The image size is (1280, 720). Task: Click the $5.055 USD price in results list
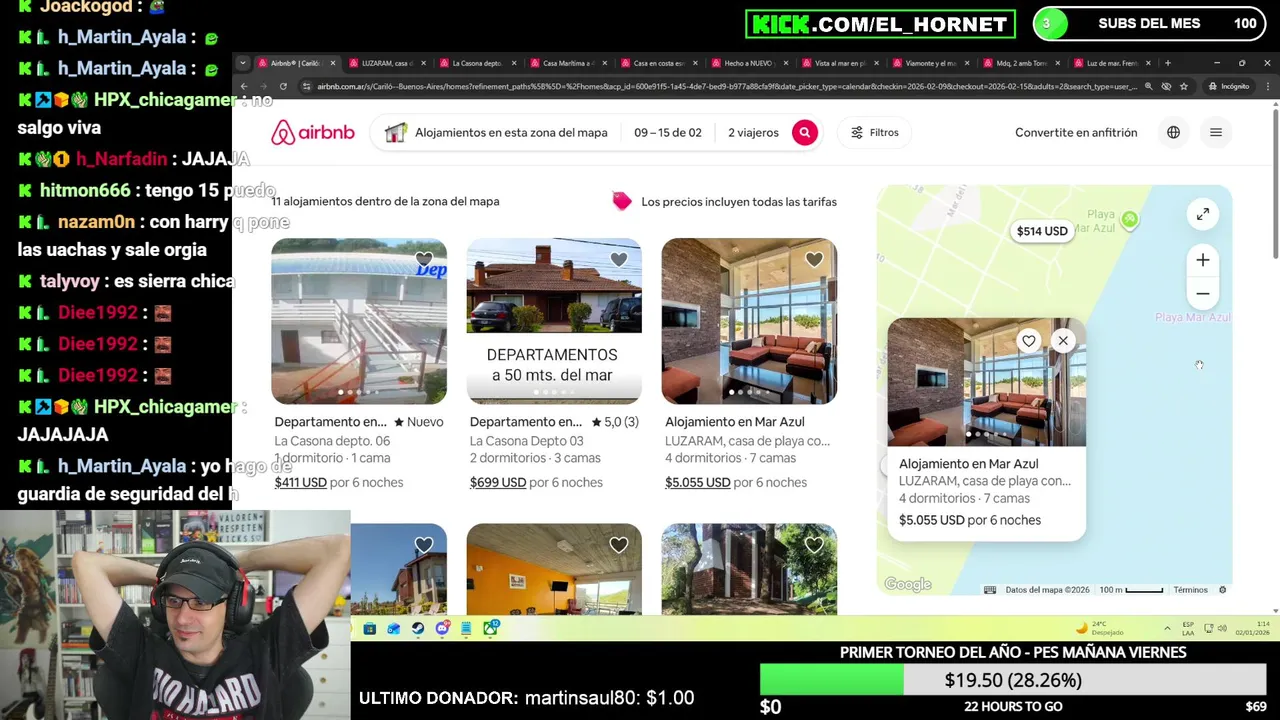pos(697,482)
